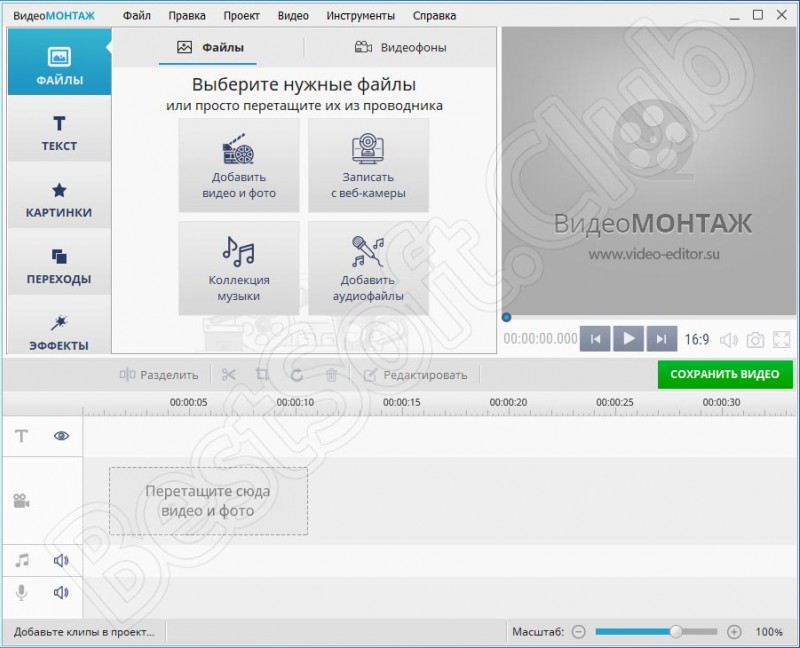Open the ПЕРЕХОДЫ sidebar section

coord(59,262)
